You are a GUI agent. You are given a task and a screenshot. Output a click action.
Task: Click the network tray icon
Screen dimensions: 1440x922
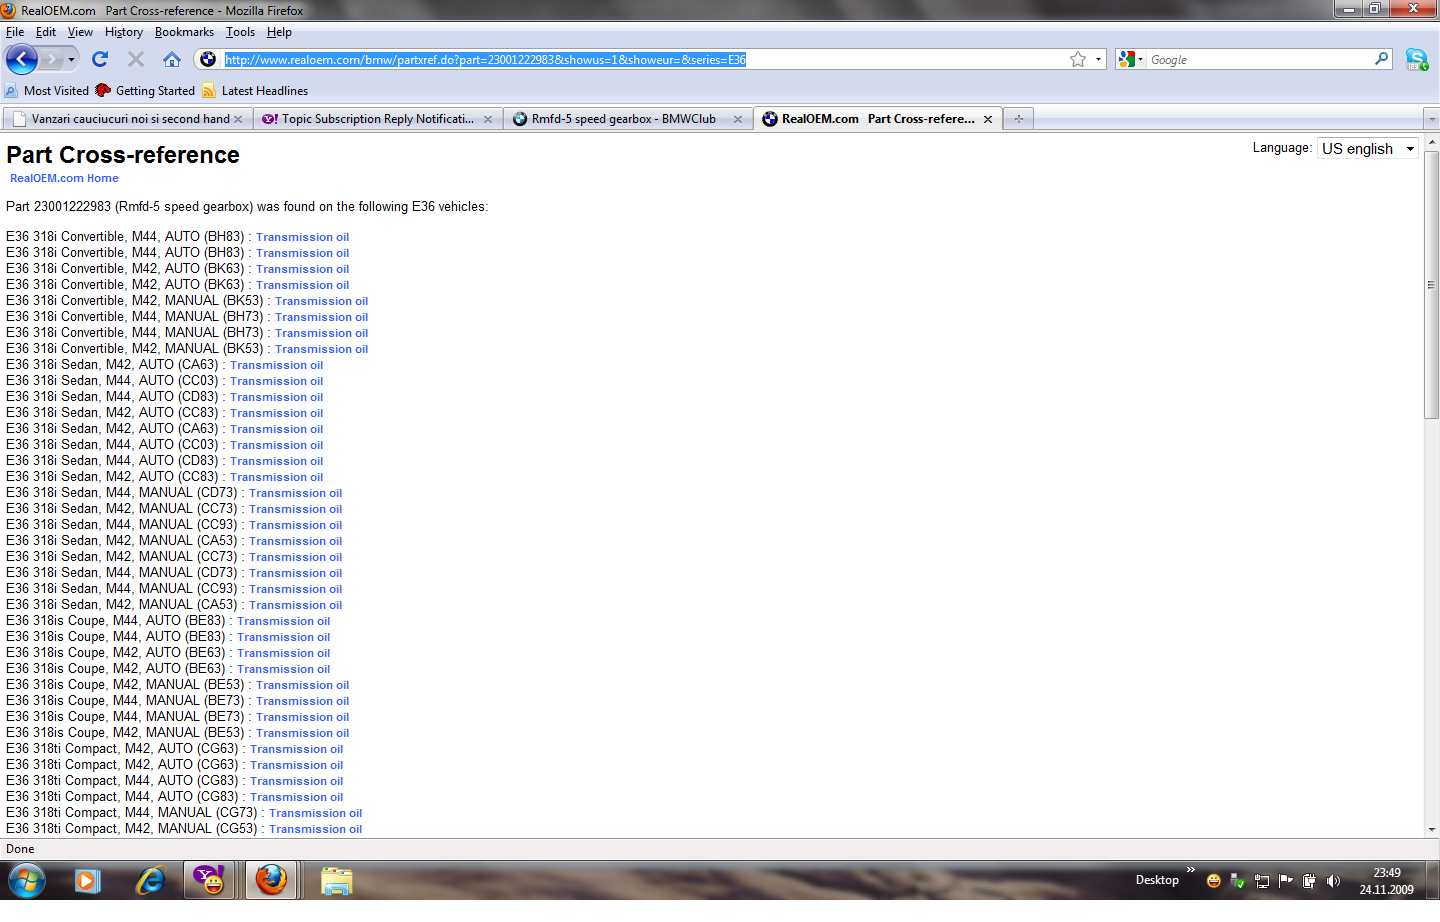coord(1261,881)
